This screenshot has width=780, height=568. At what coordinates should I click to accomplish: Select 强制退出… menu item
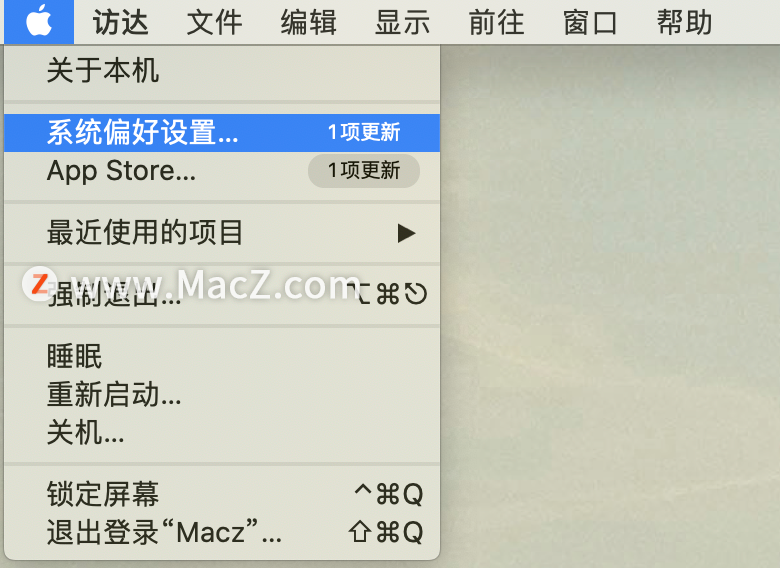[x=222, y=294]
